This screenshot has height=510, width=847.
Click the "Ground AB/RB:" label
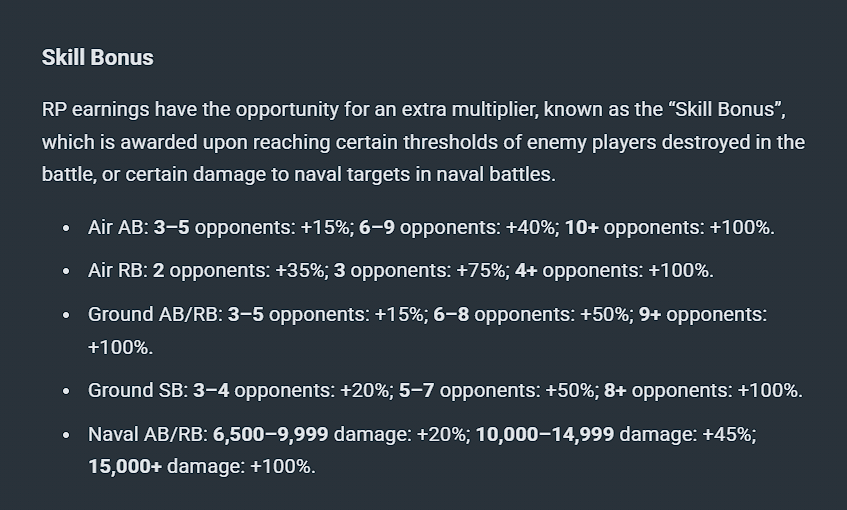155,314
